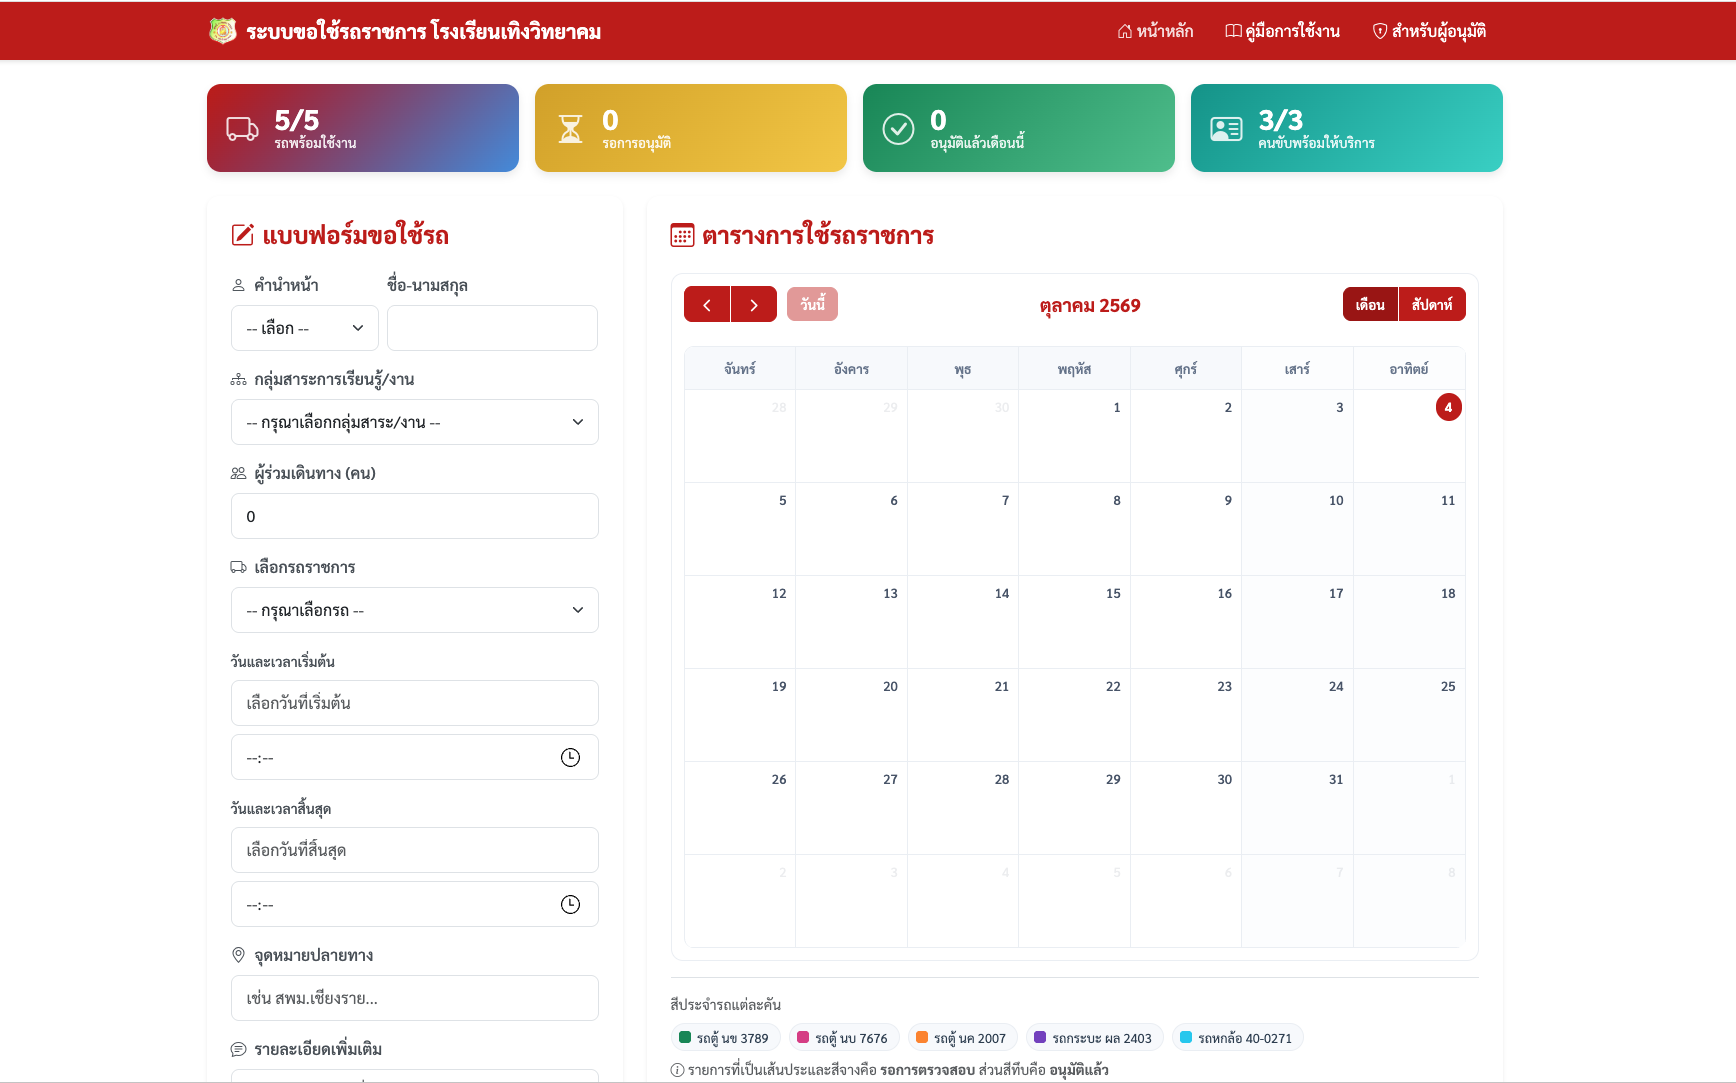Click the green swatch for รถตู้ นข 3789
The height and width of the screenshot is (1083, 1736).
tap(685, 1037)
